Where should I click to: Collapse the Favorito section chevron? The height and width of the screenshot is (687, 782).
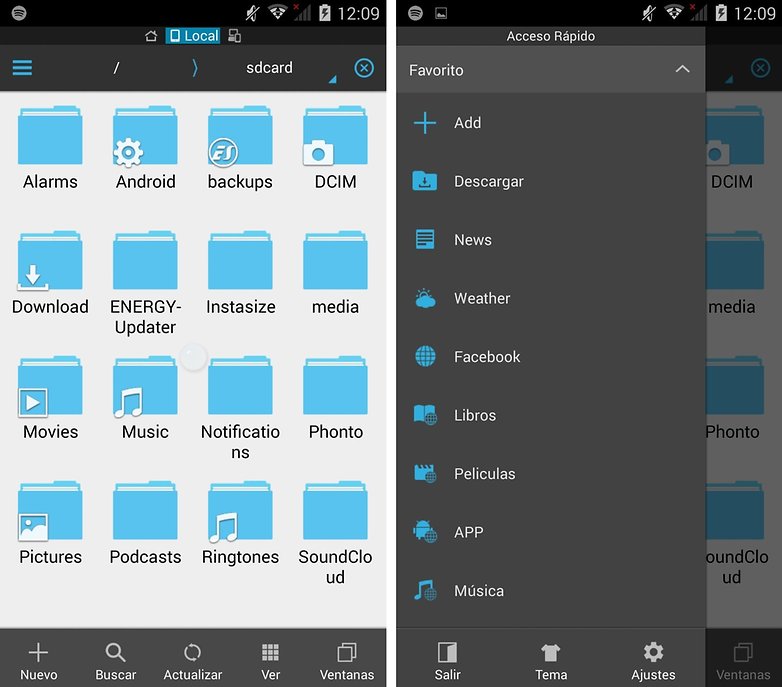pos(682,69)
